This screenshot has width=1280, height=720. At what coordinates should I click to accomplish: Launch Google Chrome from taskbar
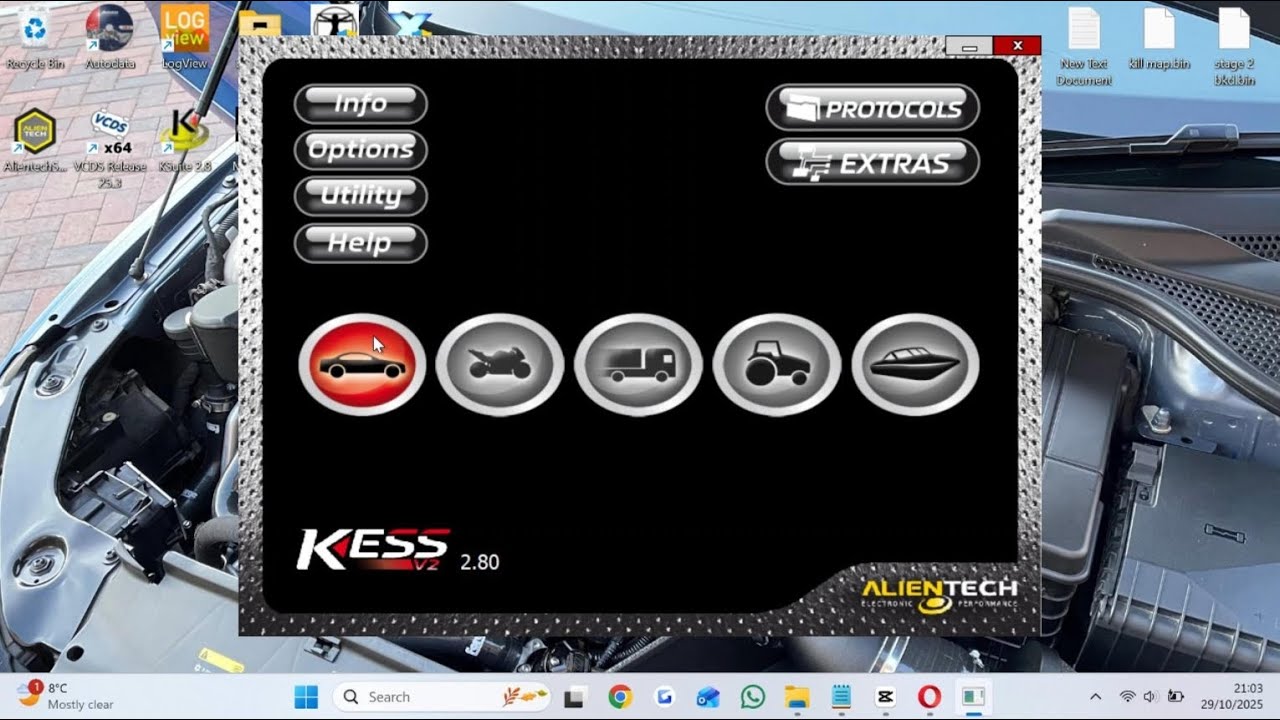[x=620, y=697]
